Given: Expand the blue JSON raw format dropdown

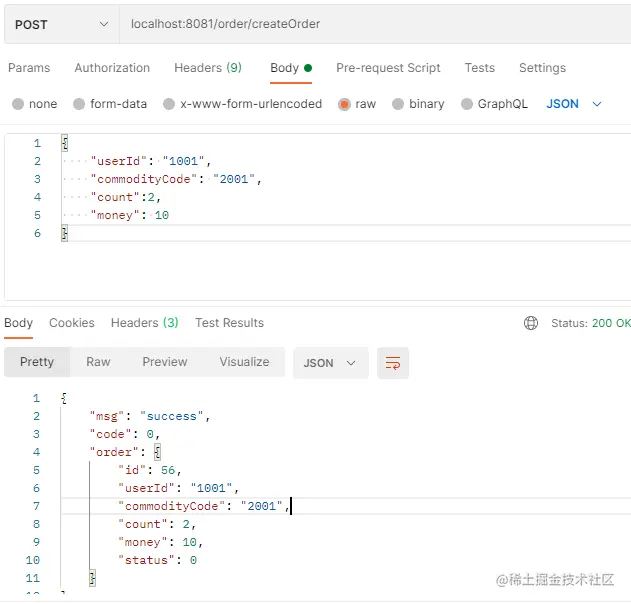Looking at the screenshot, I should [573, 104].
